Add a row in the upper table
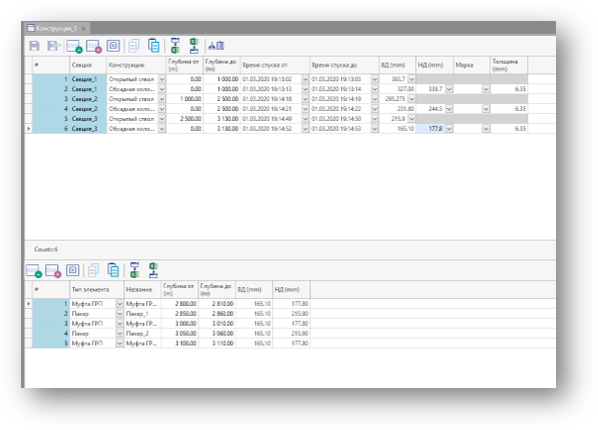Image resolution: width=598 pixels, height=430 pixels. pyautogui.click(x=74, y=46)
